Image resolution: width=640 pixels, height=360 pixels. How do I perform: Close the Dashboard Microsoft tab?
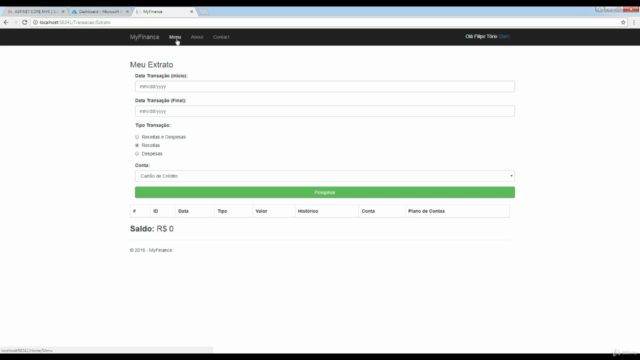click(x=127, y=12)
